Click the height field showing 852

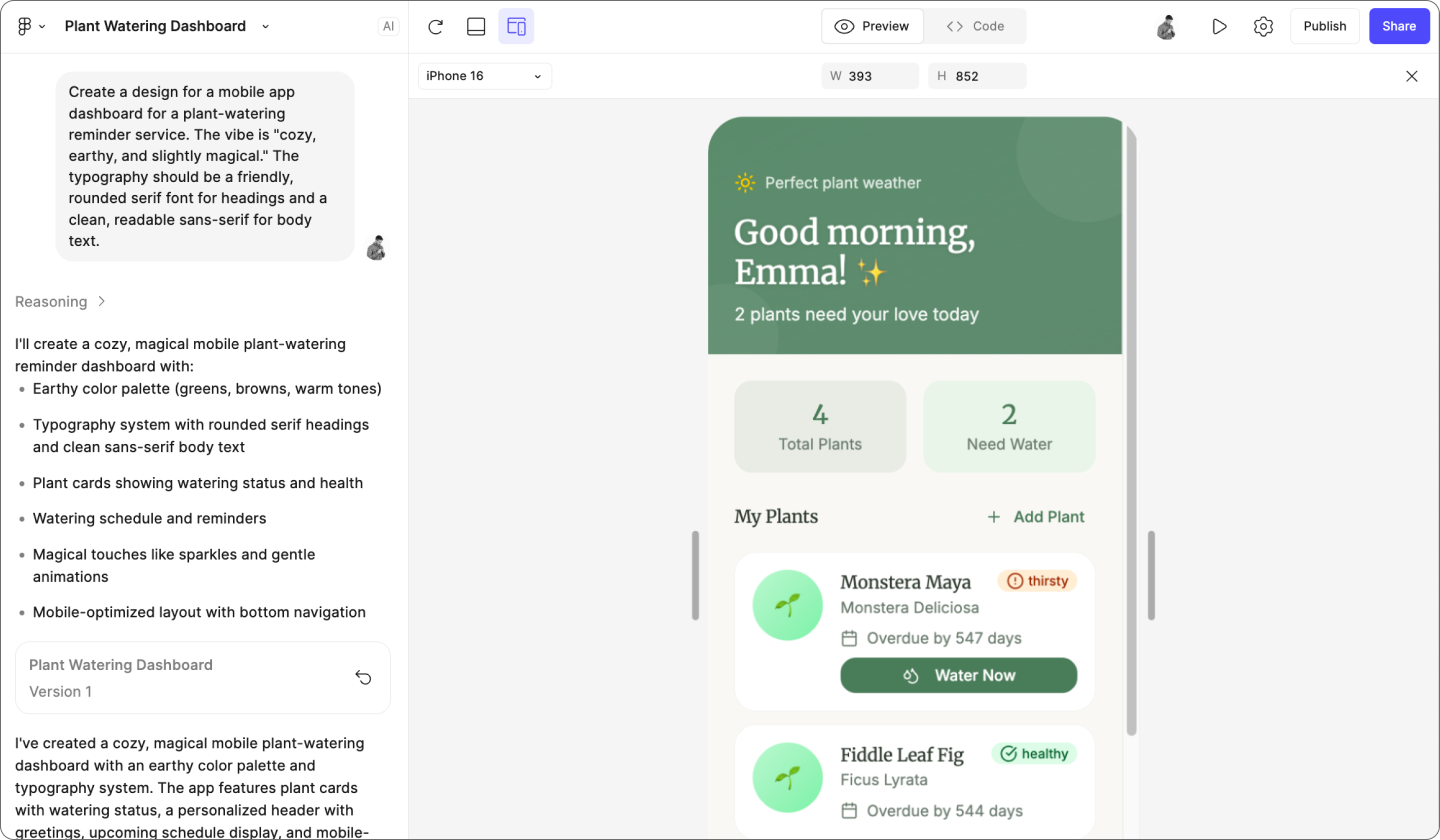pos(977,75)
